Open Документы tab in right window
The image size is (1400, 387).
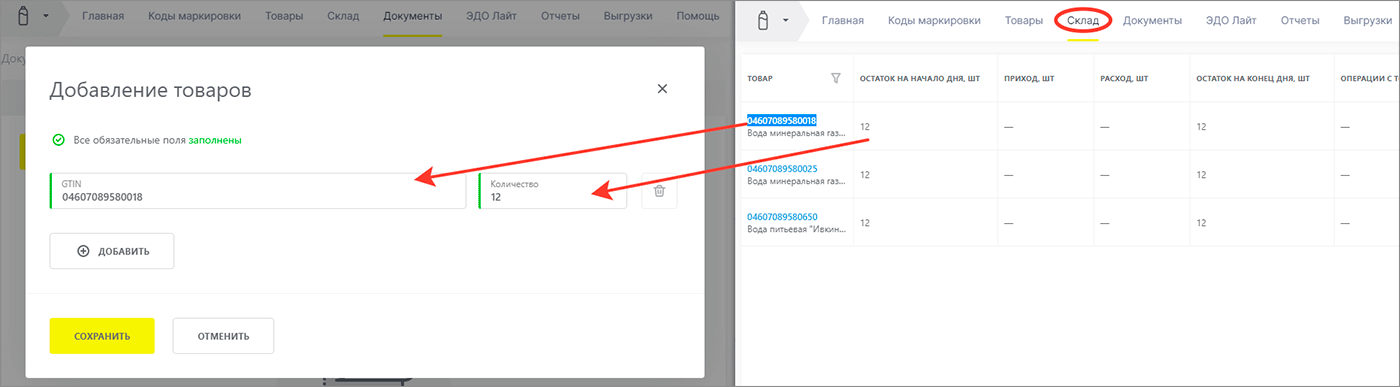(1152, 20)
